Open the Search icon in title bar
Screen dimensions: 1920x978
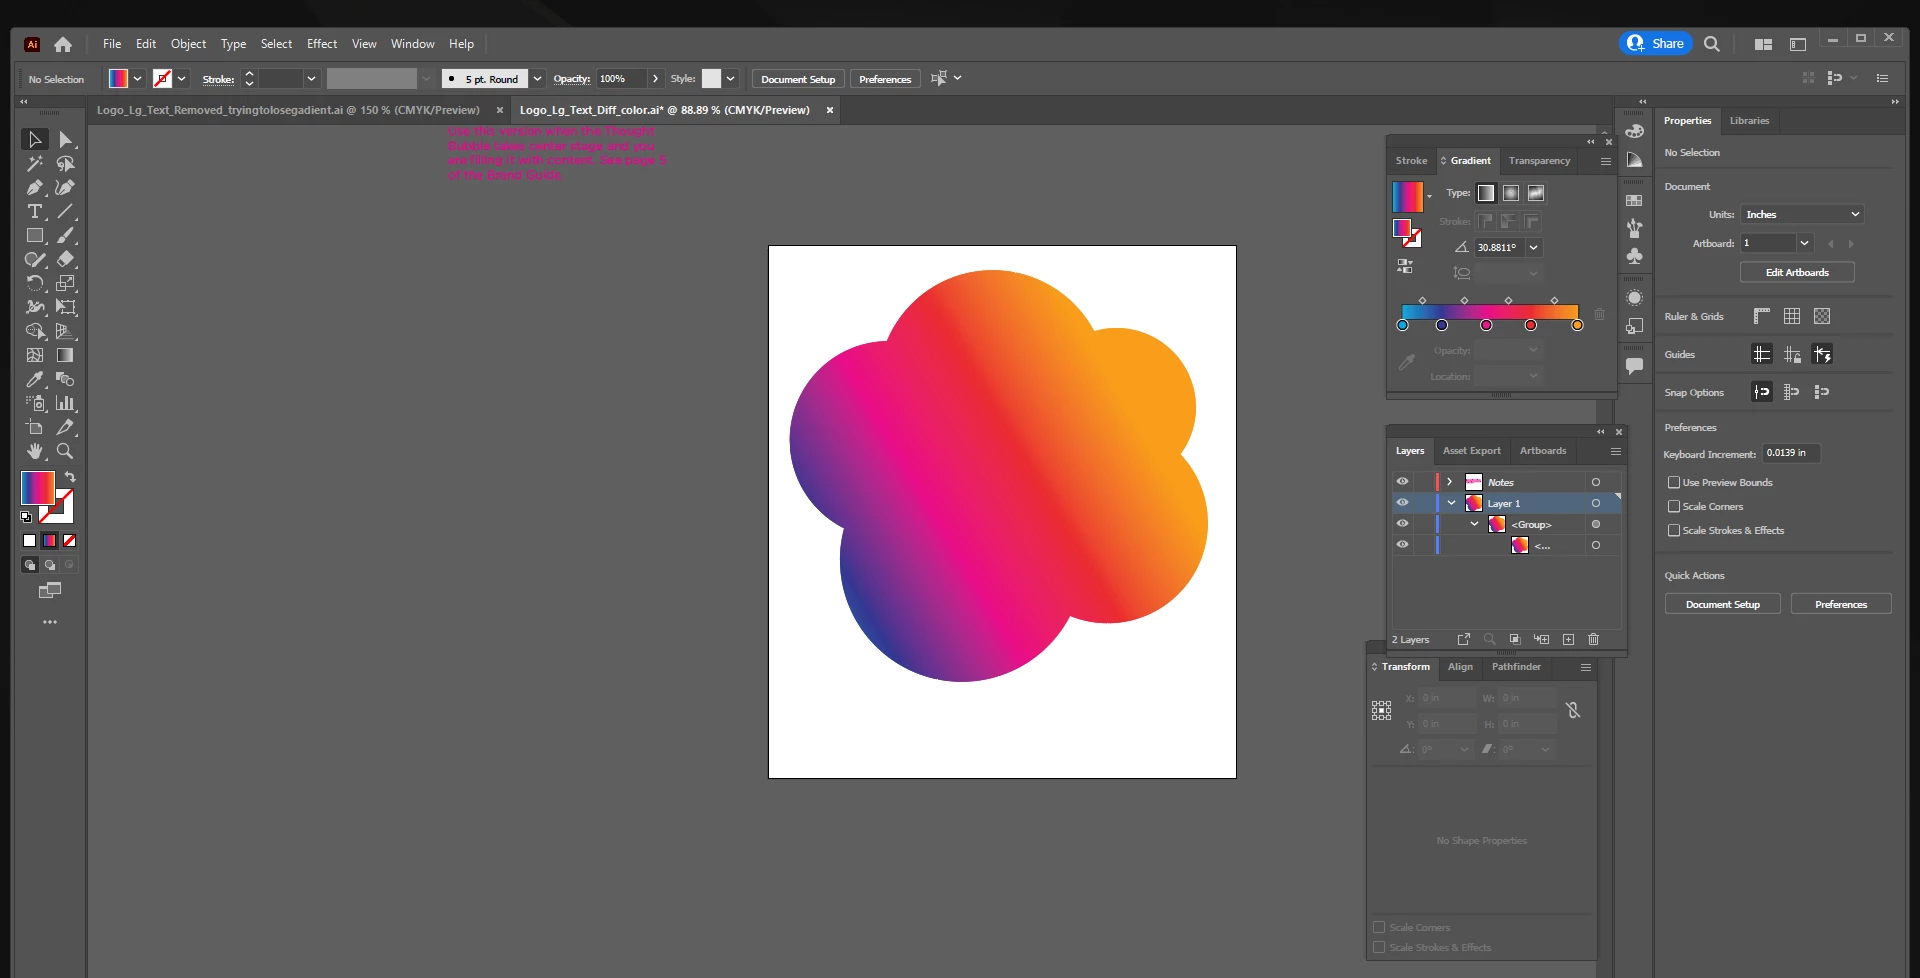click(1712, 44)
